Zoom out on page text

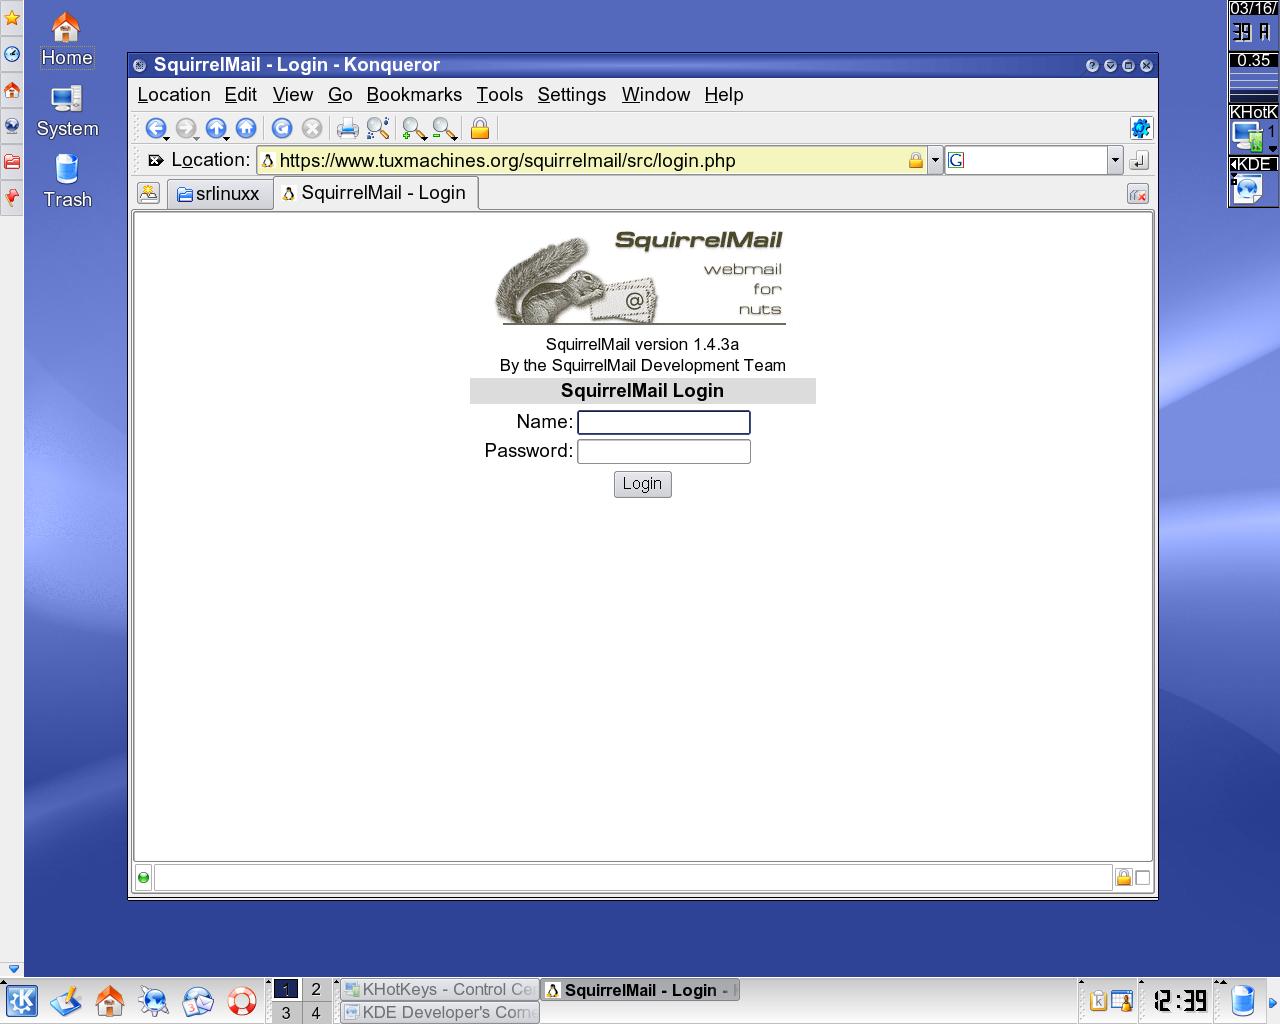444,128
